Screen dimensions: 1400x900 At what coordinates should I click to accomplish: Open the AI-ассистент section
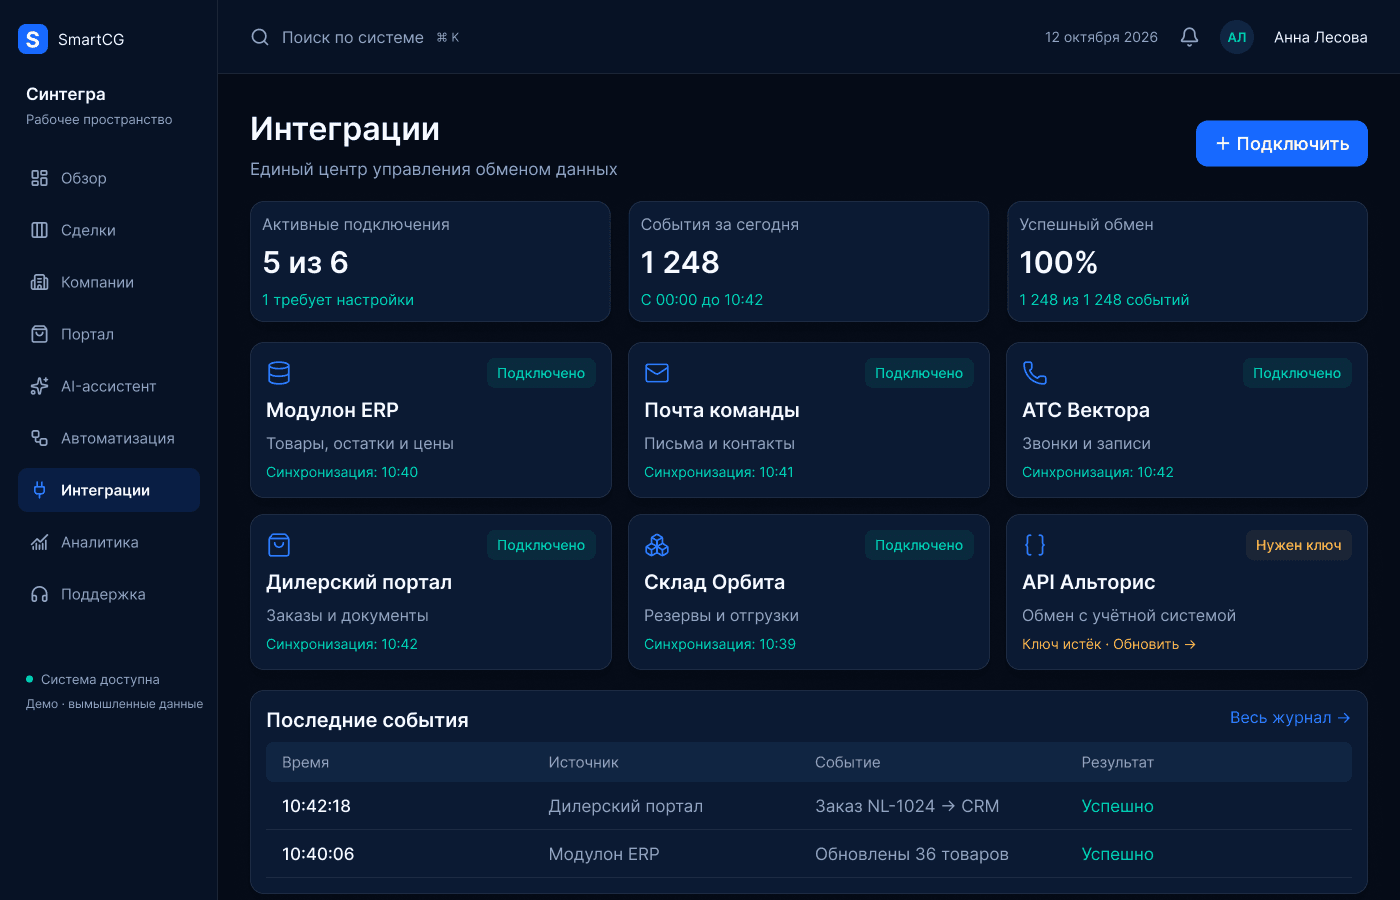tap(109, 386)
